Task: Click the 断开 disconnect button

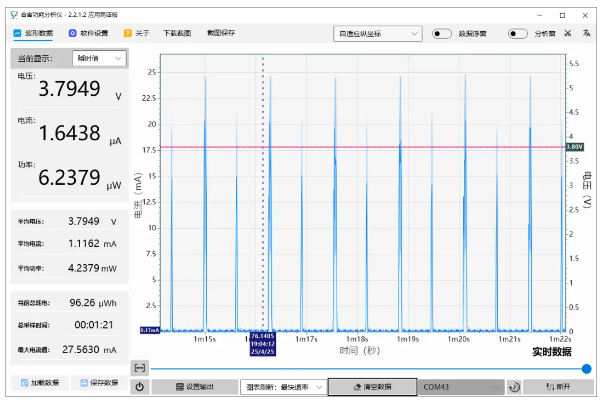Action: 559,387
